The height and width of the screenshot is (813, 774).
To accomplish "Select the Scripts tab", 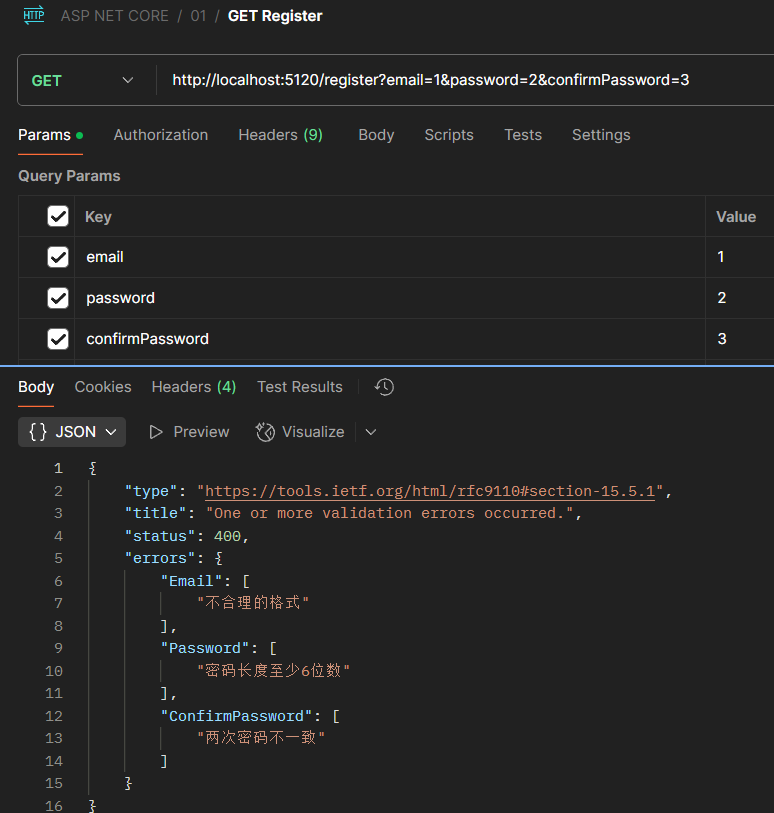I will pyautogui.click(x=449, y=135).
